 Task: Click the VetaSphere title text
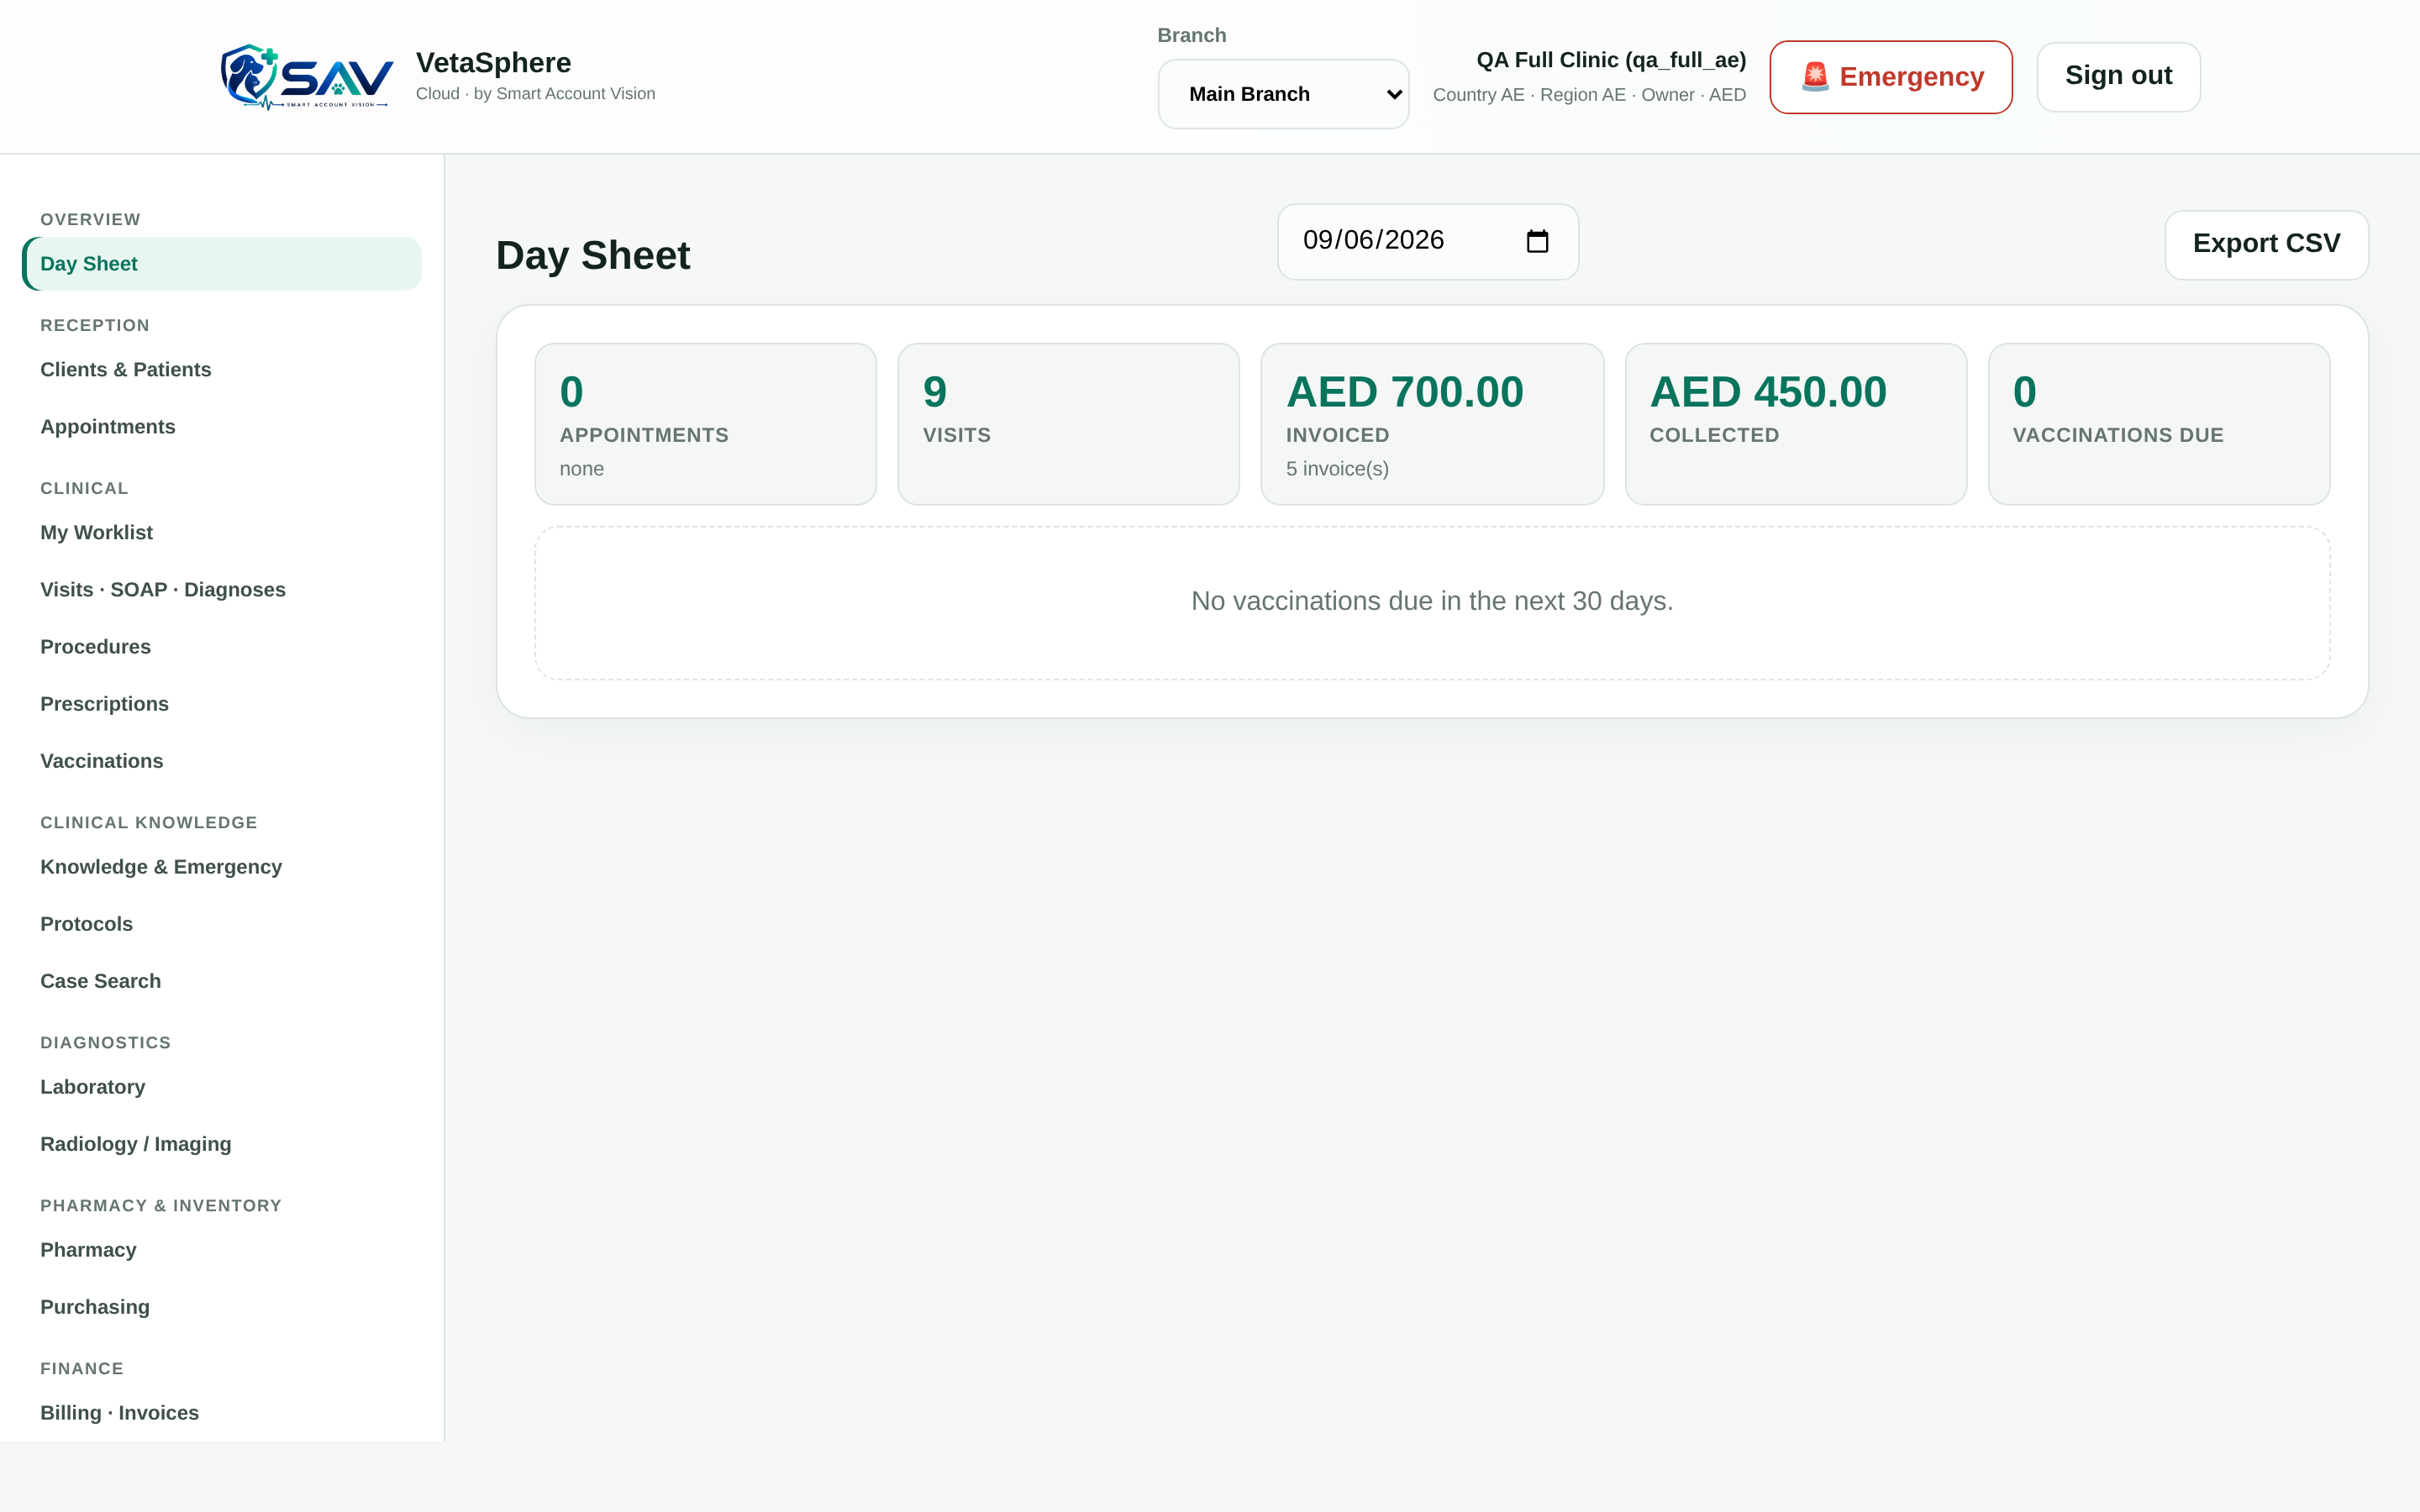(493, 63)
